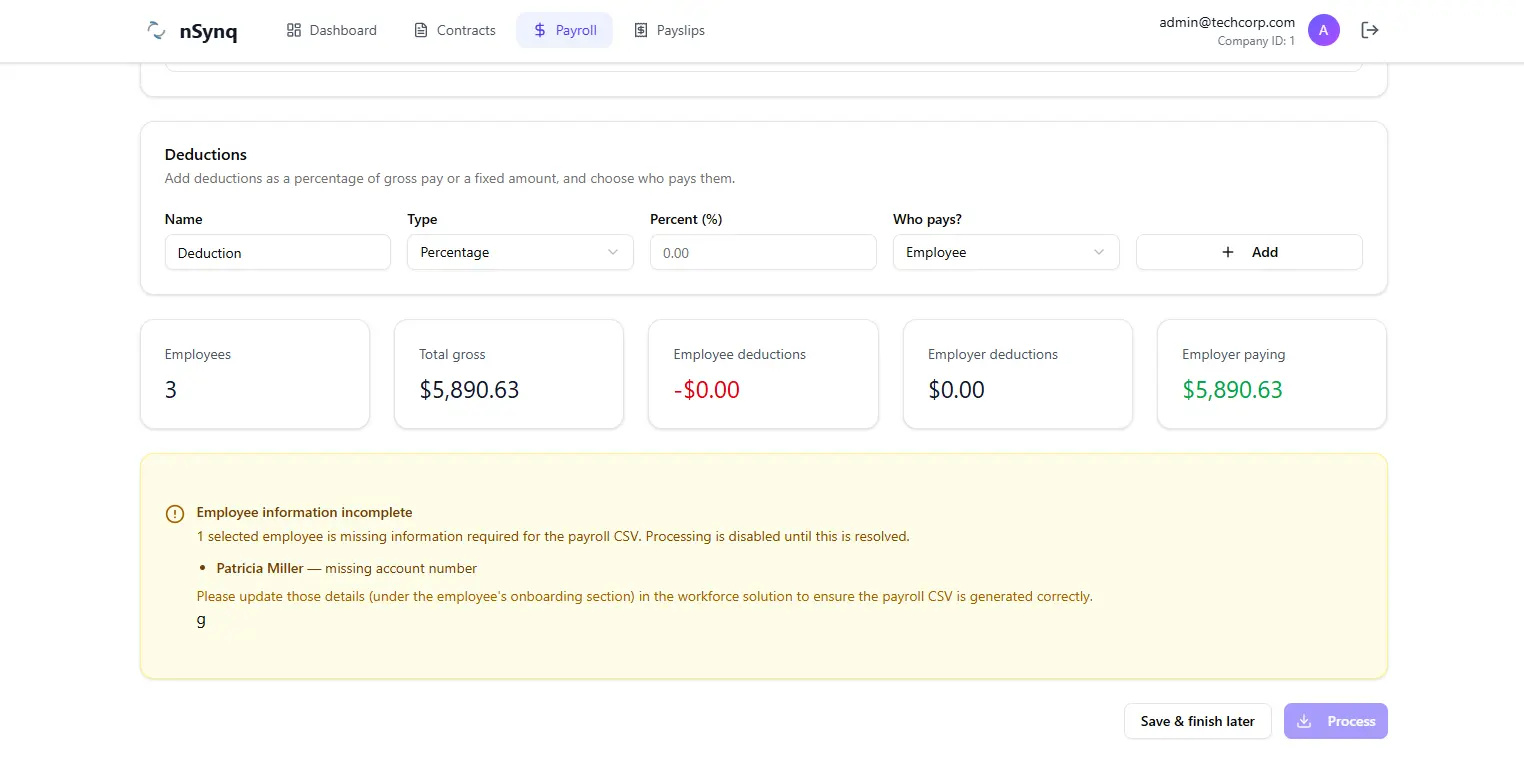Expand the Who pays dropdown
The image size is (1524, 764).
[1006, 252]
